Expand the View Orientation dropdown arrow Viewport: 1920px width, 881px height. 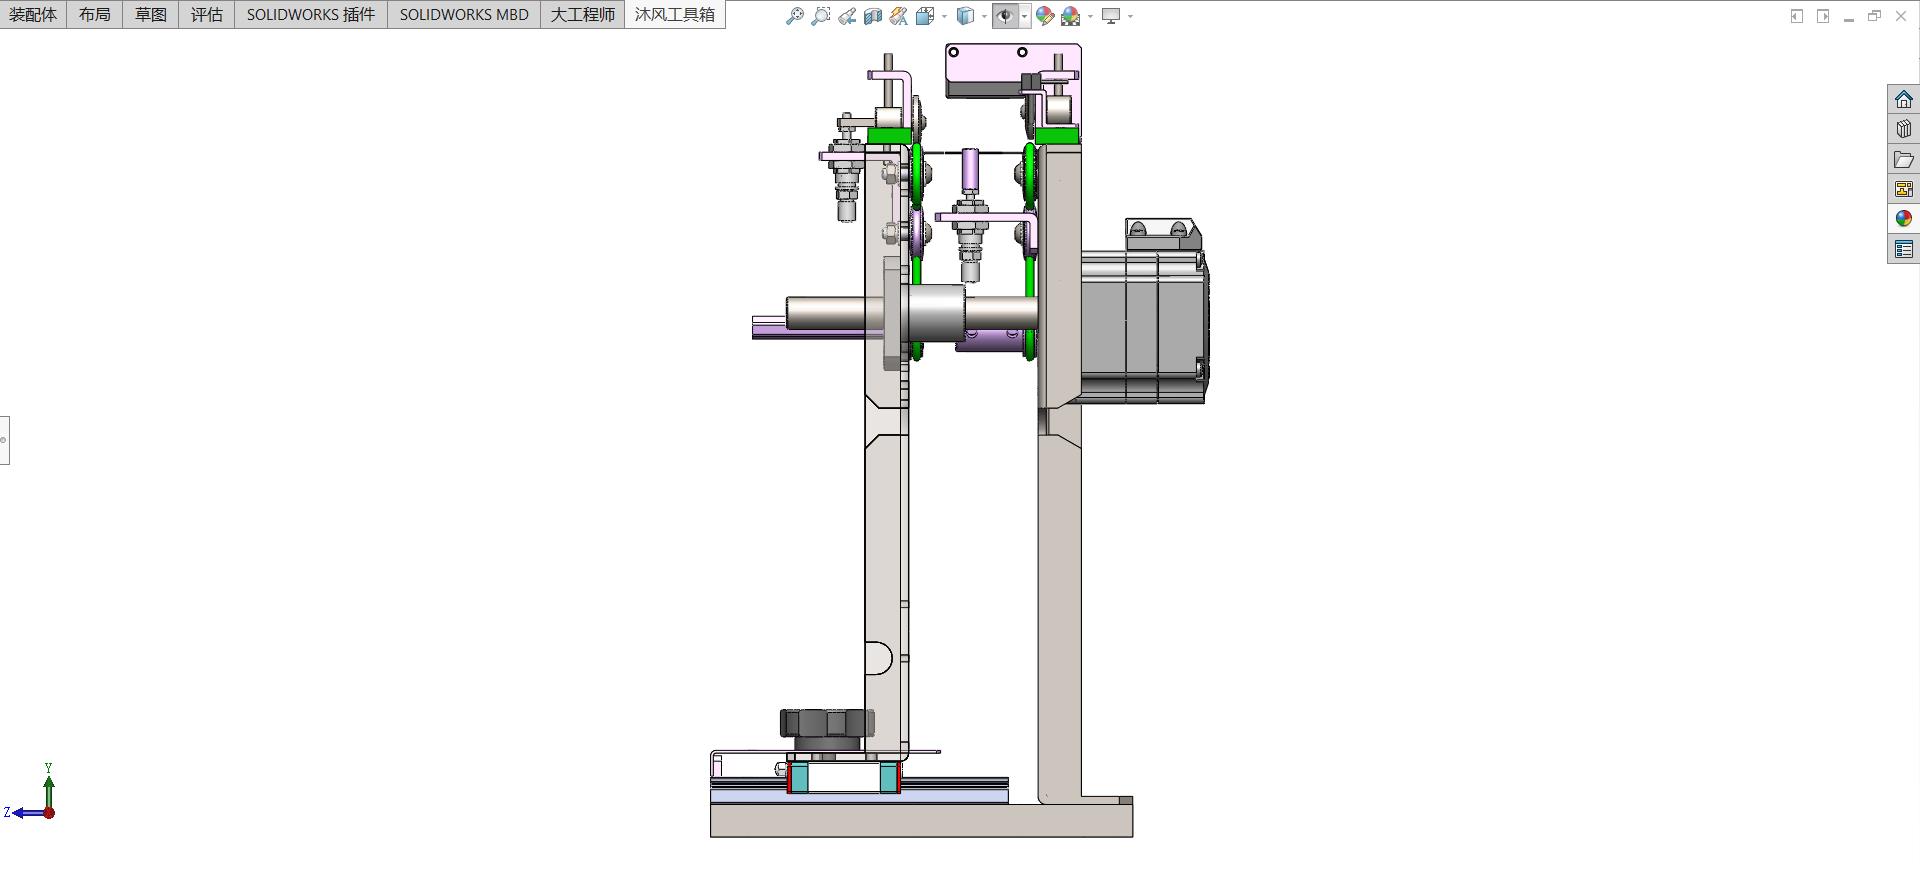[944, 16]
